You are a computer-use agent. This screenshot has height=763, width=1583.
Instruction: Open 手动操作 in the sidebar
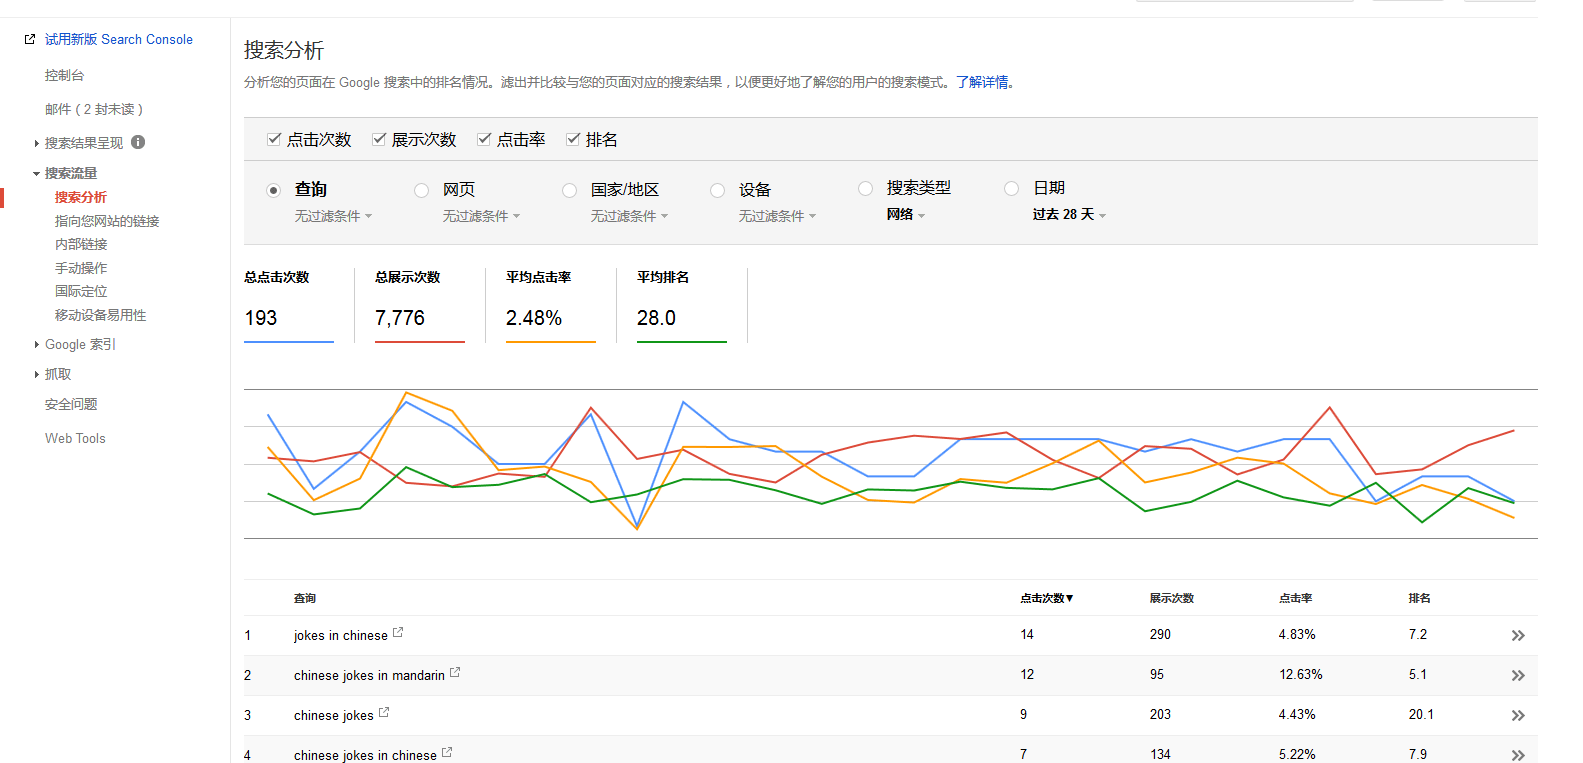[x=81, y=268]
